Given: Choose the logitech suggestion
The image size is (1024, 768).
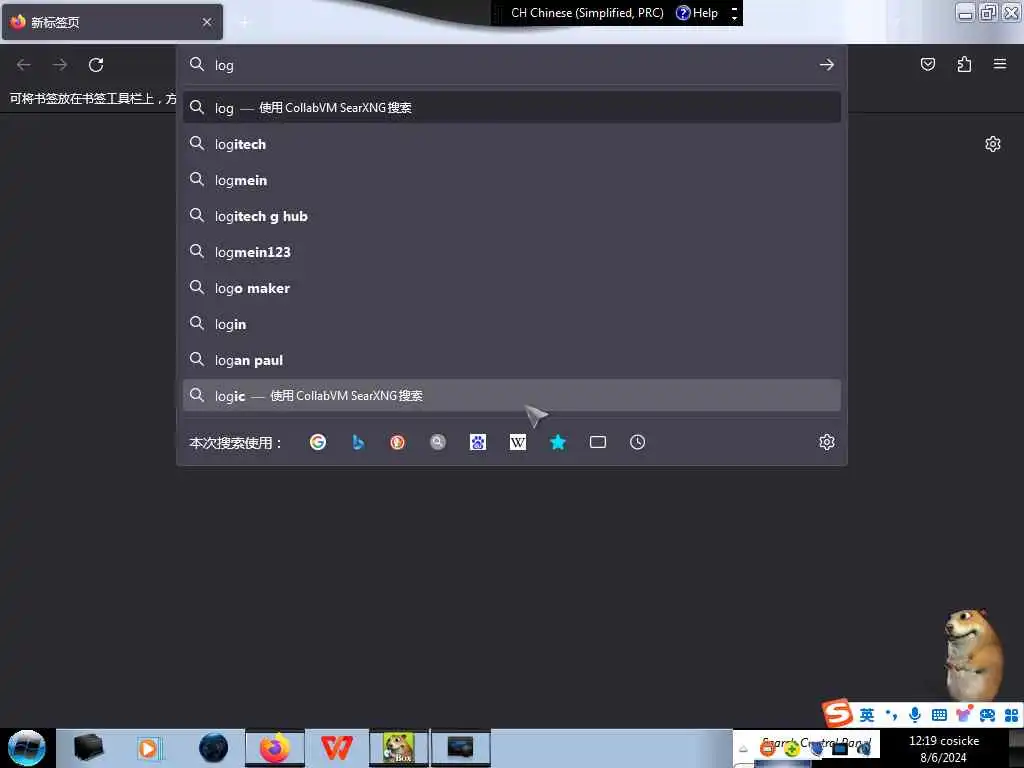Looking at the screenshot, I should [x=511, y=144].
